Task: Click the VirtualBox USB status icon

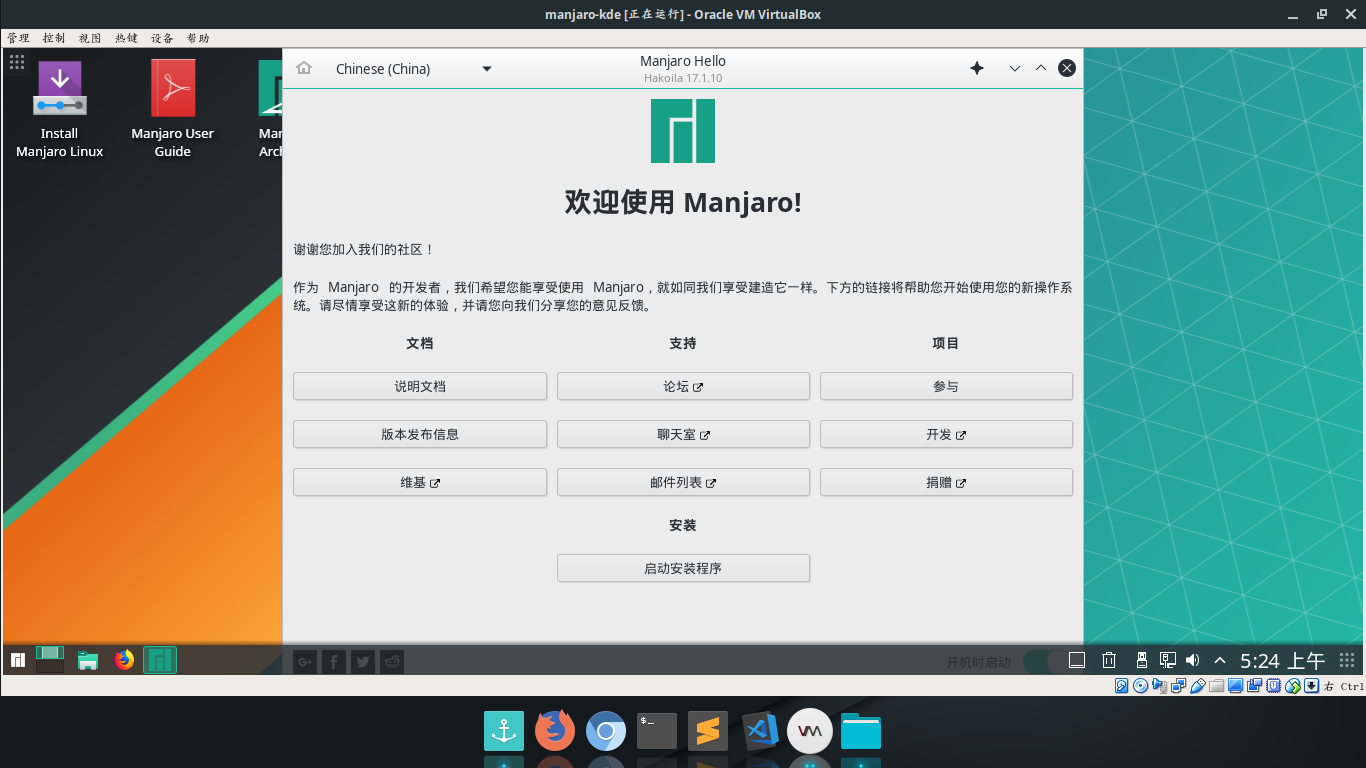Action: click(x=1197, y=686)
